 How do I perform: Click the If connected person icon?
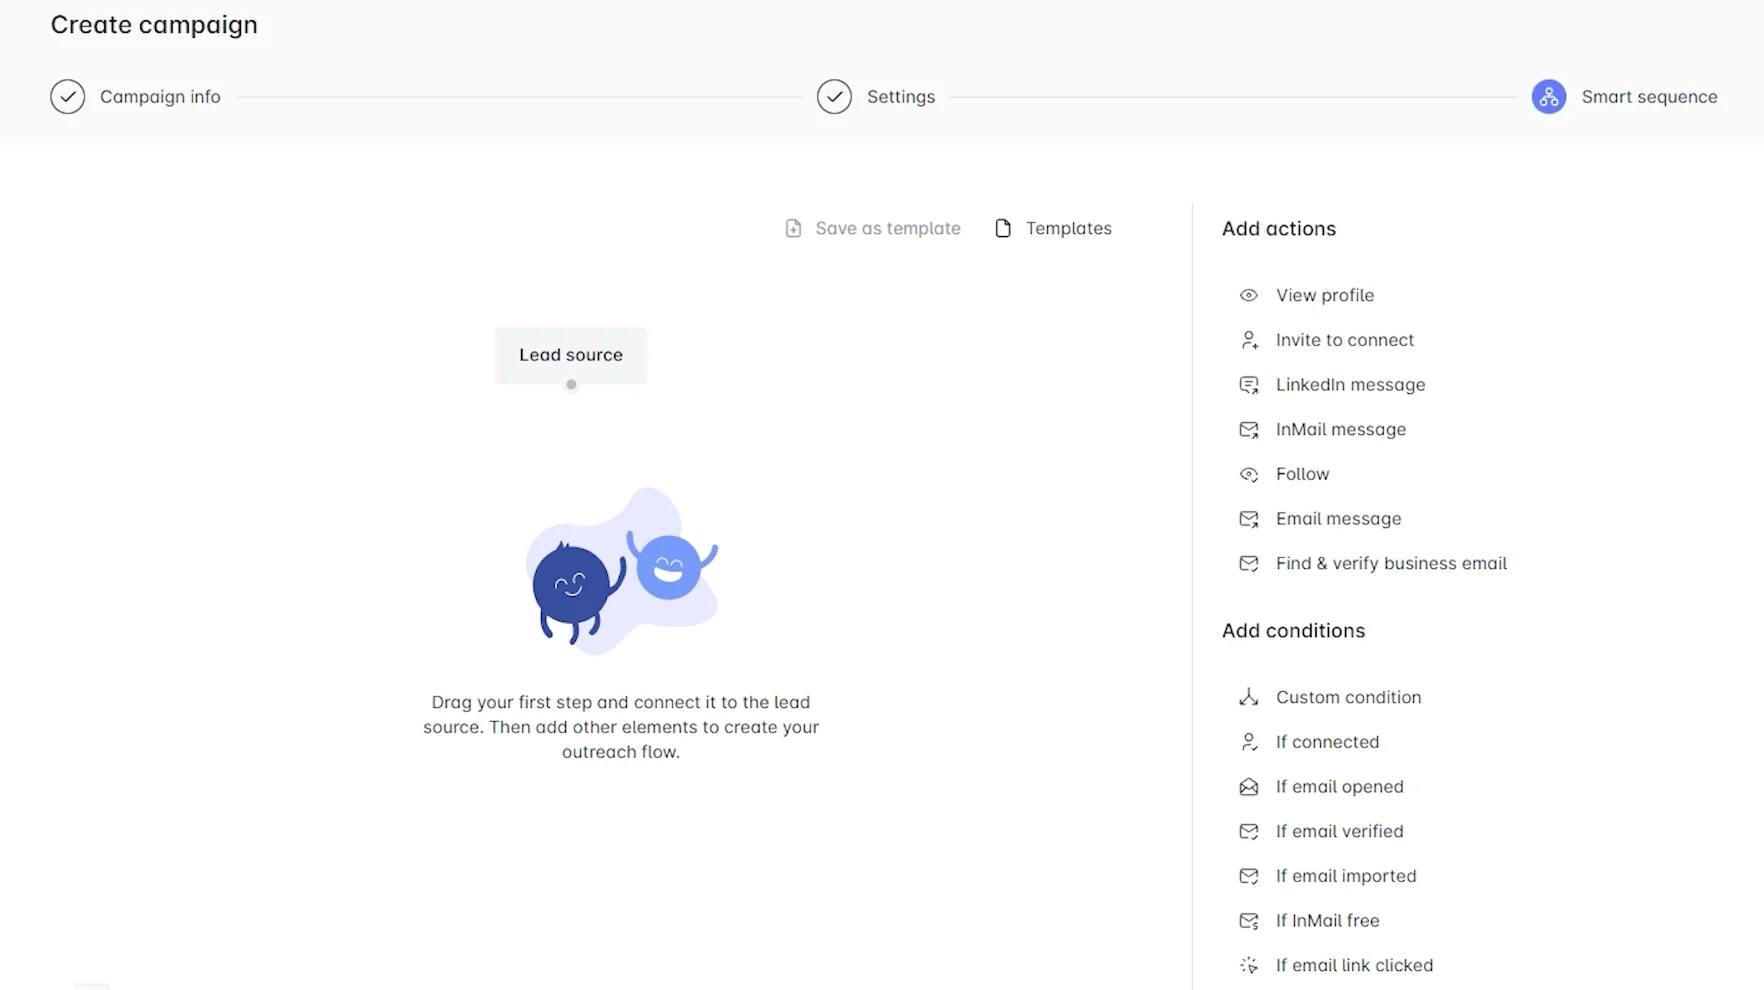coord(1248,742)
